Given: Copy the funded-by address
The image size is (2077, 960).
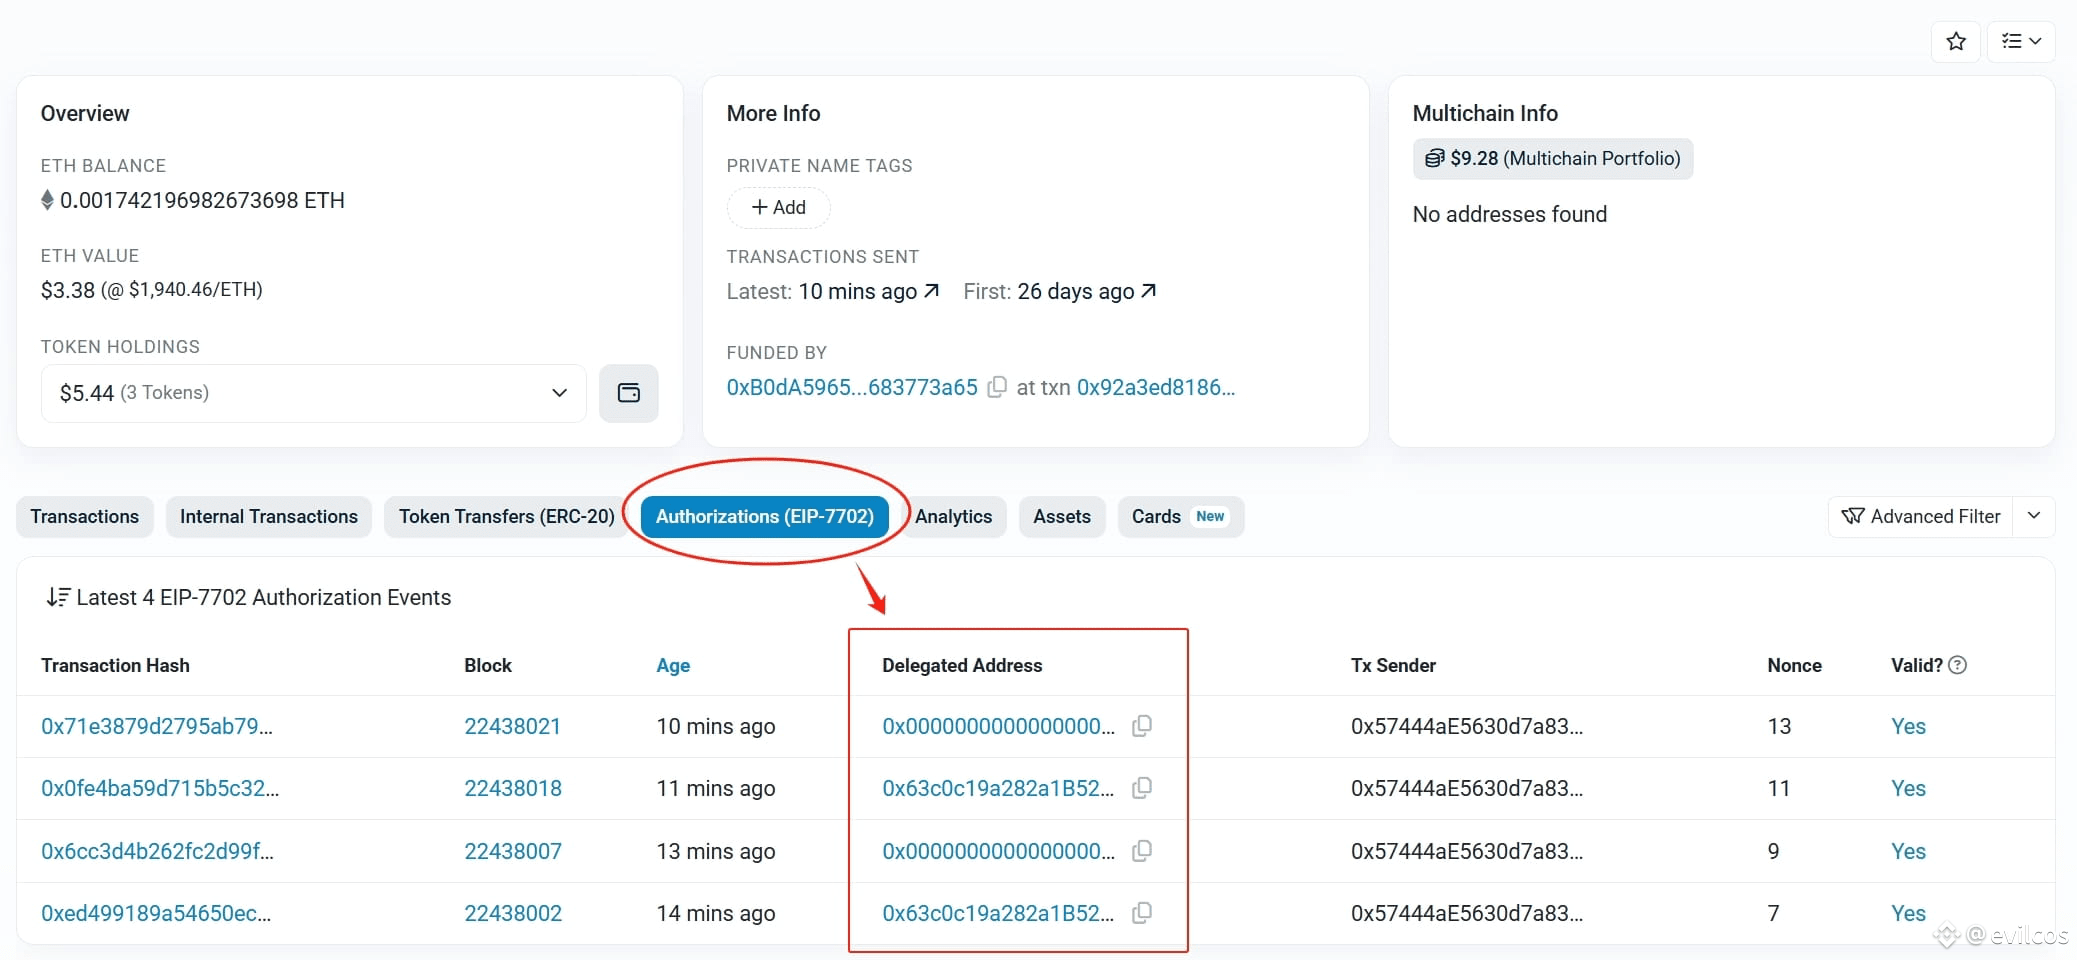Looking at the screenshot, I should coord(997,387).
